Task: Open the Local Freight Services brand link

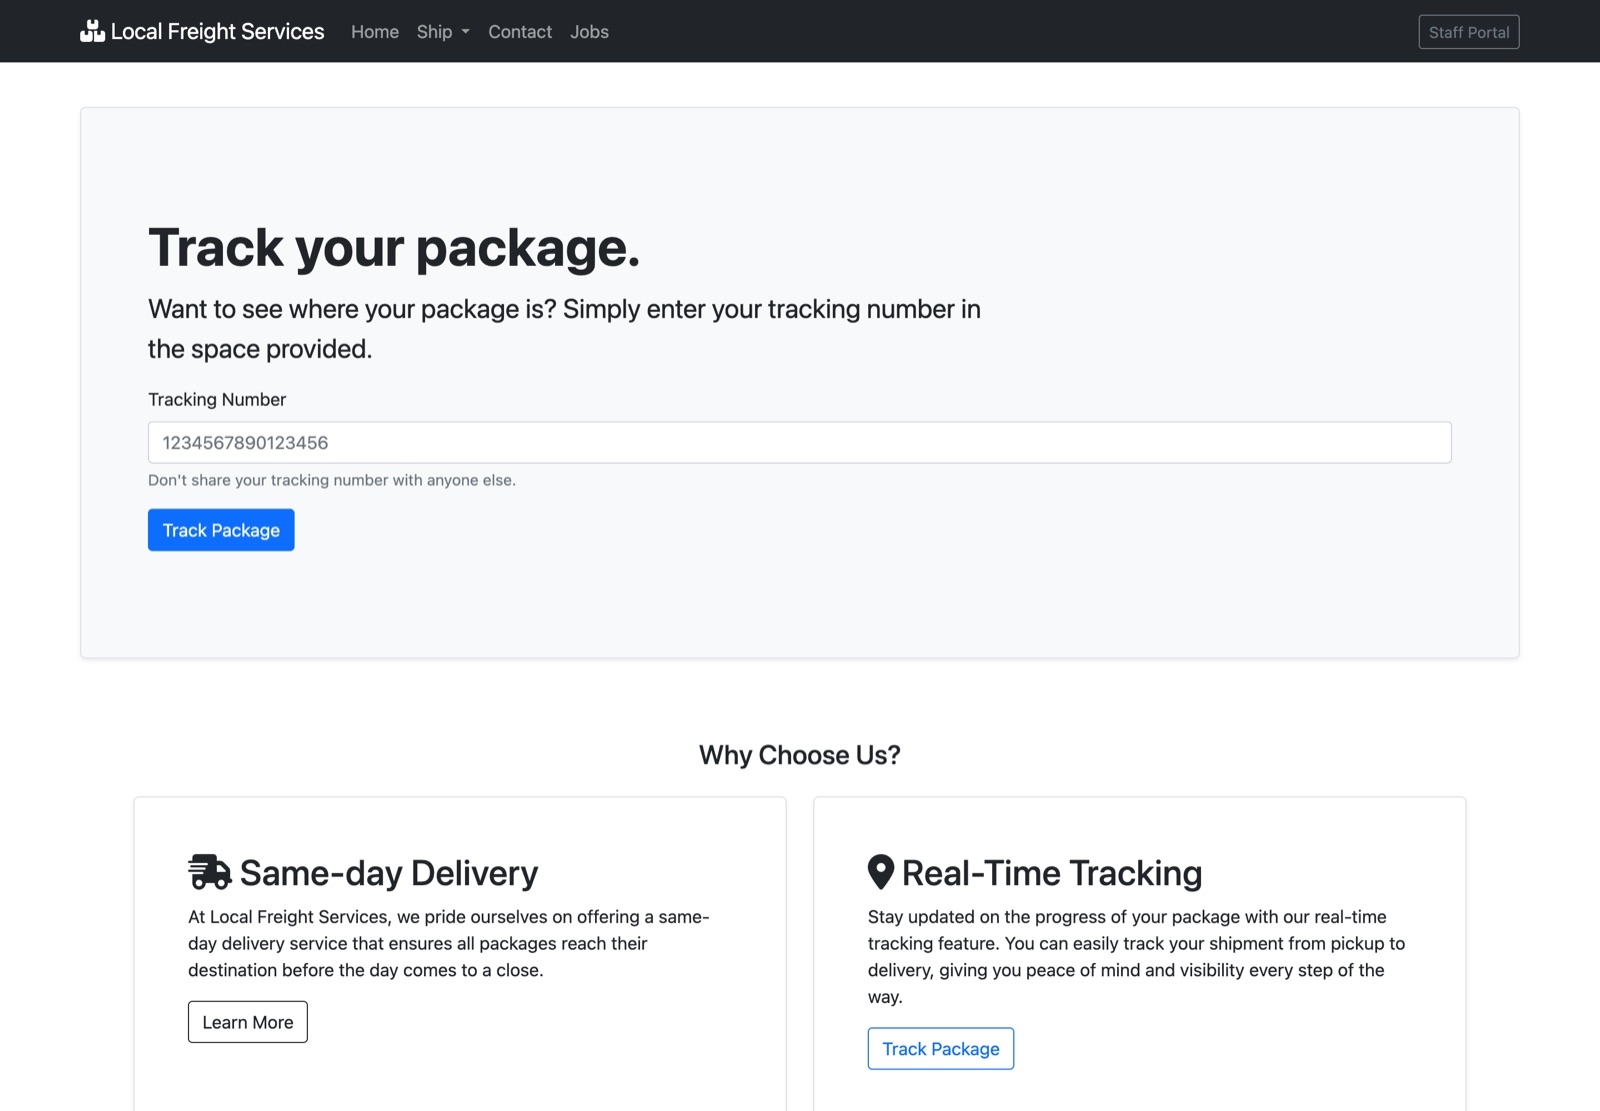Action: coord(202,31)
